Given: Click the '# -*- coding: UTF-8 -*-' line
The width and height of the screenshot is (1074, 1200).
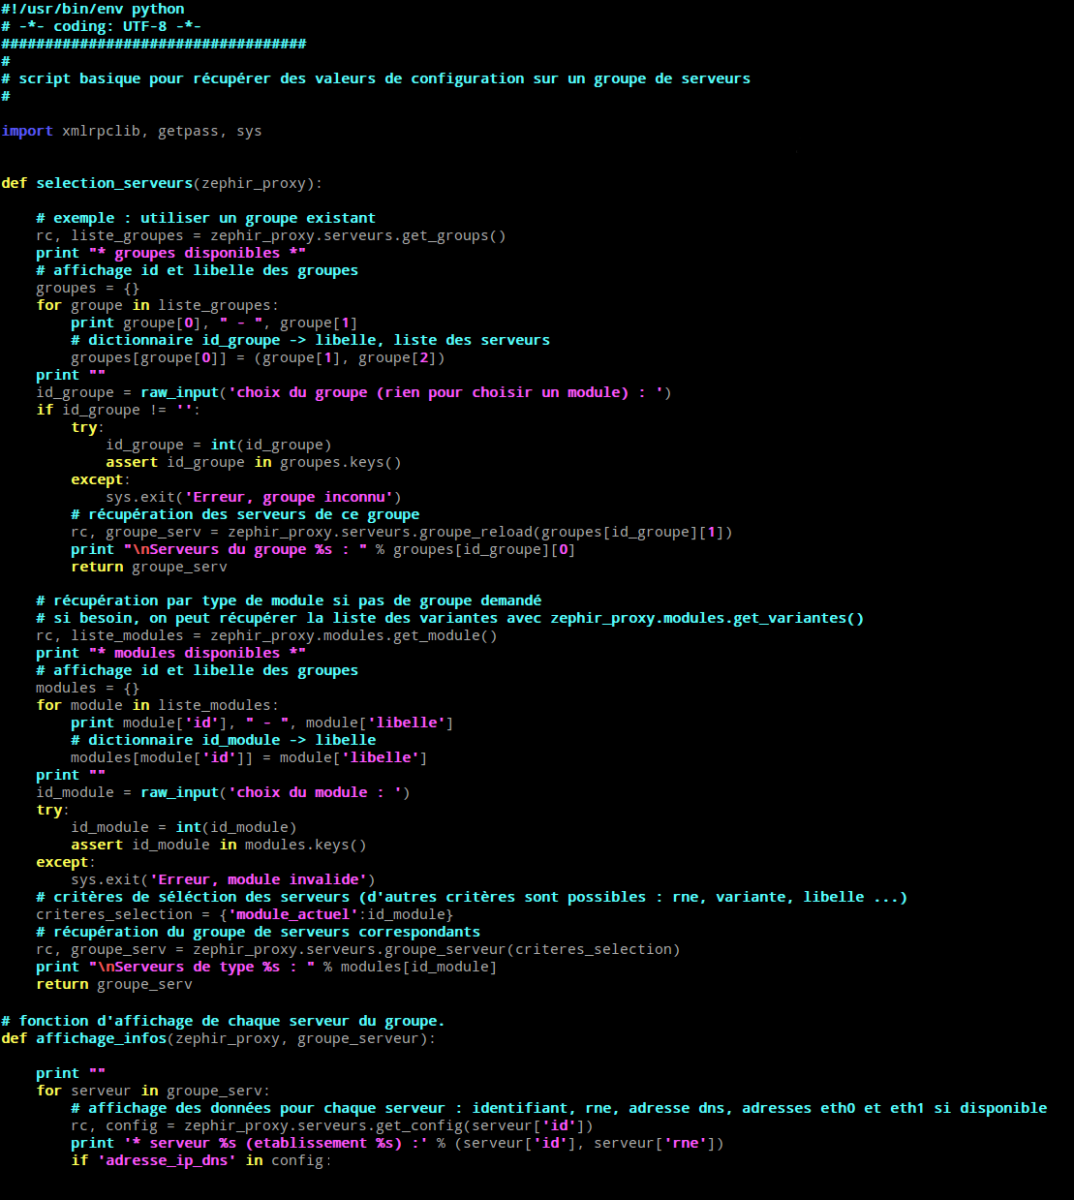Looking at the screenshot, I should click(101, 26).
